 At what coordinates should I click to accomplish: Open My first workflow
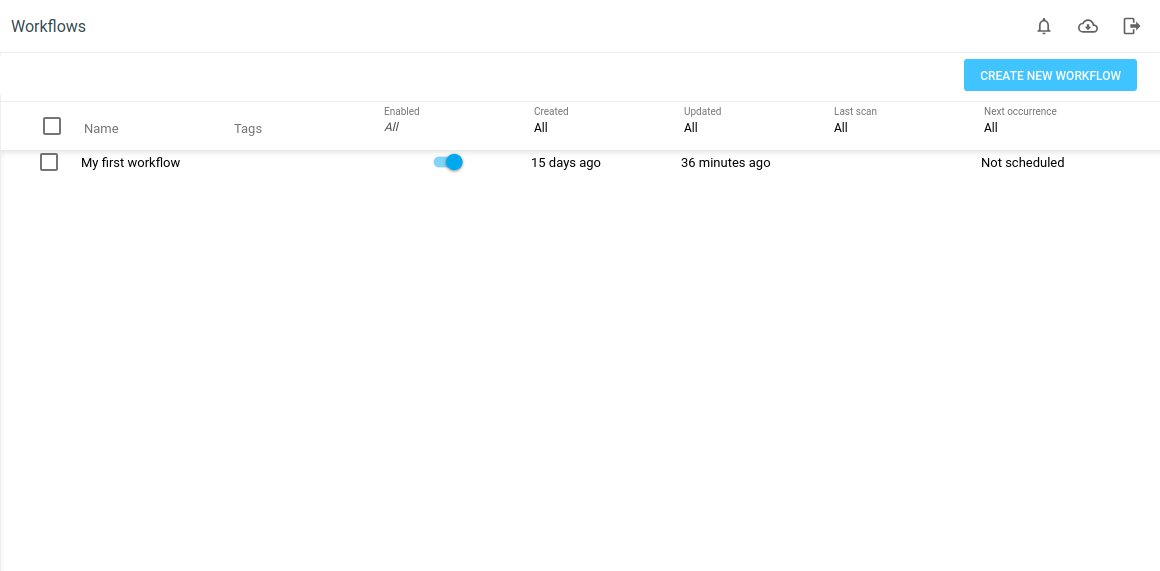(130, 162)
